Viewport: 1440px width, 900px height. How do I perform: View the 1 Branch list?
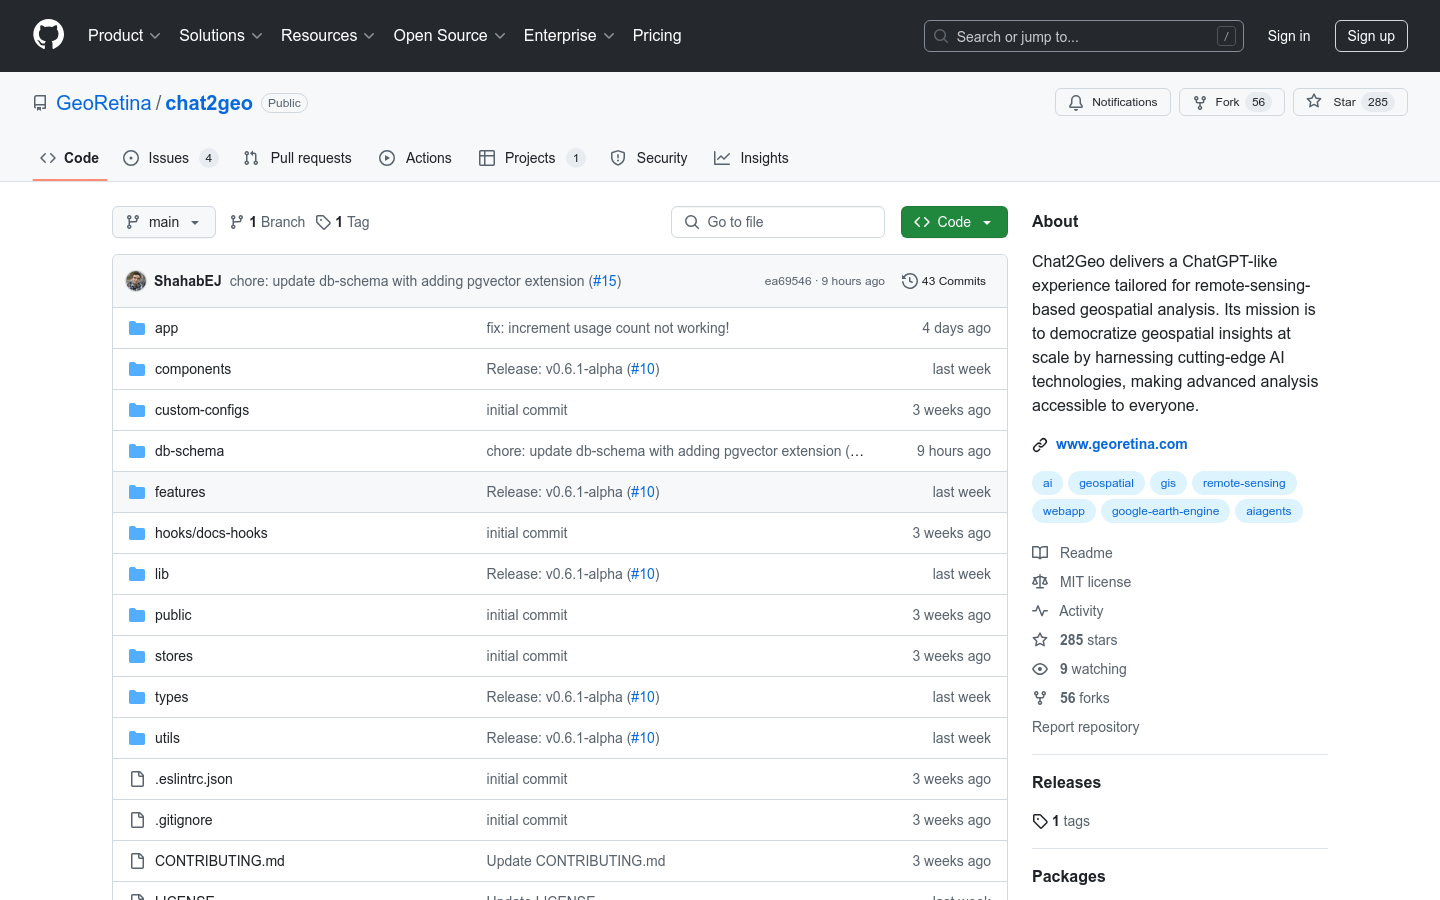point(267,222)
